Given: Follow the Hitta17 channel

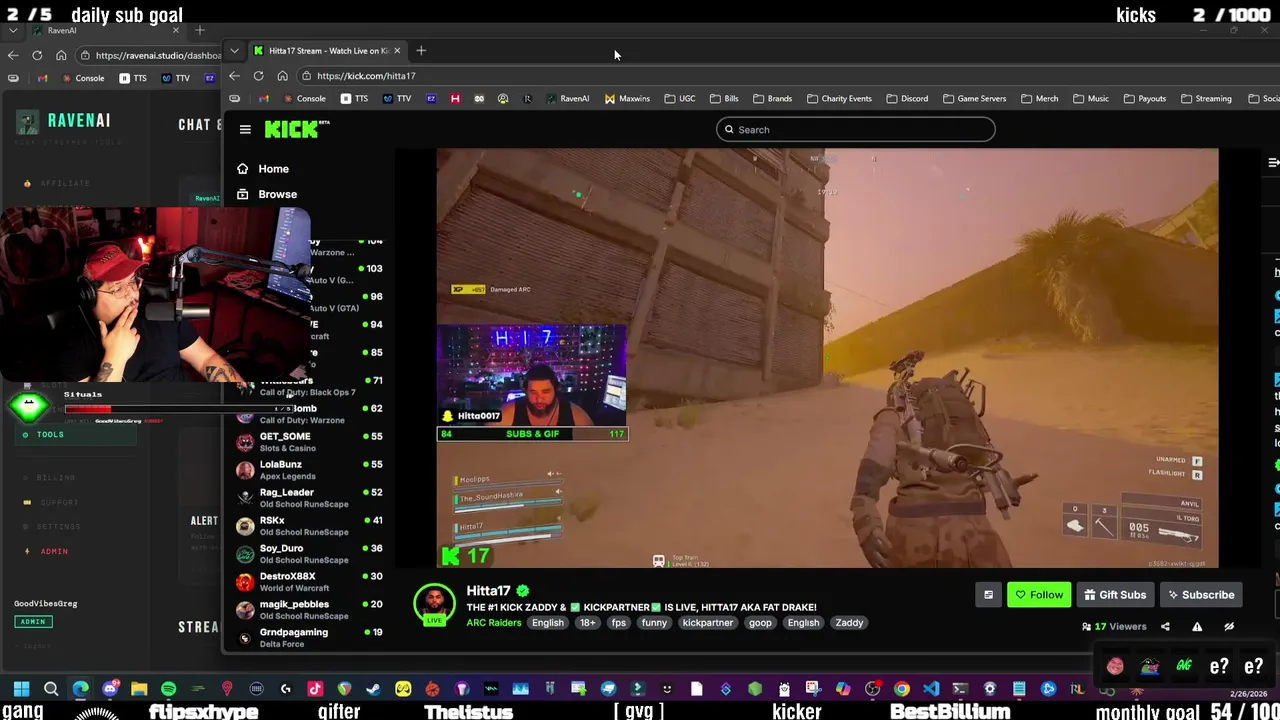Looking at the screenshot, I should (x=1038, y=595).
